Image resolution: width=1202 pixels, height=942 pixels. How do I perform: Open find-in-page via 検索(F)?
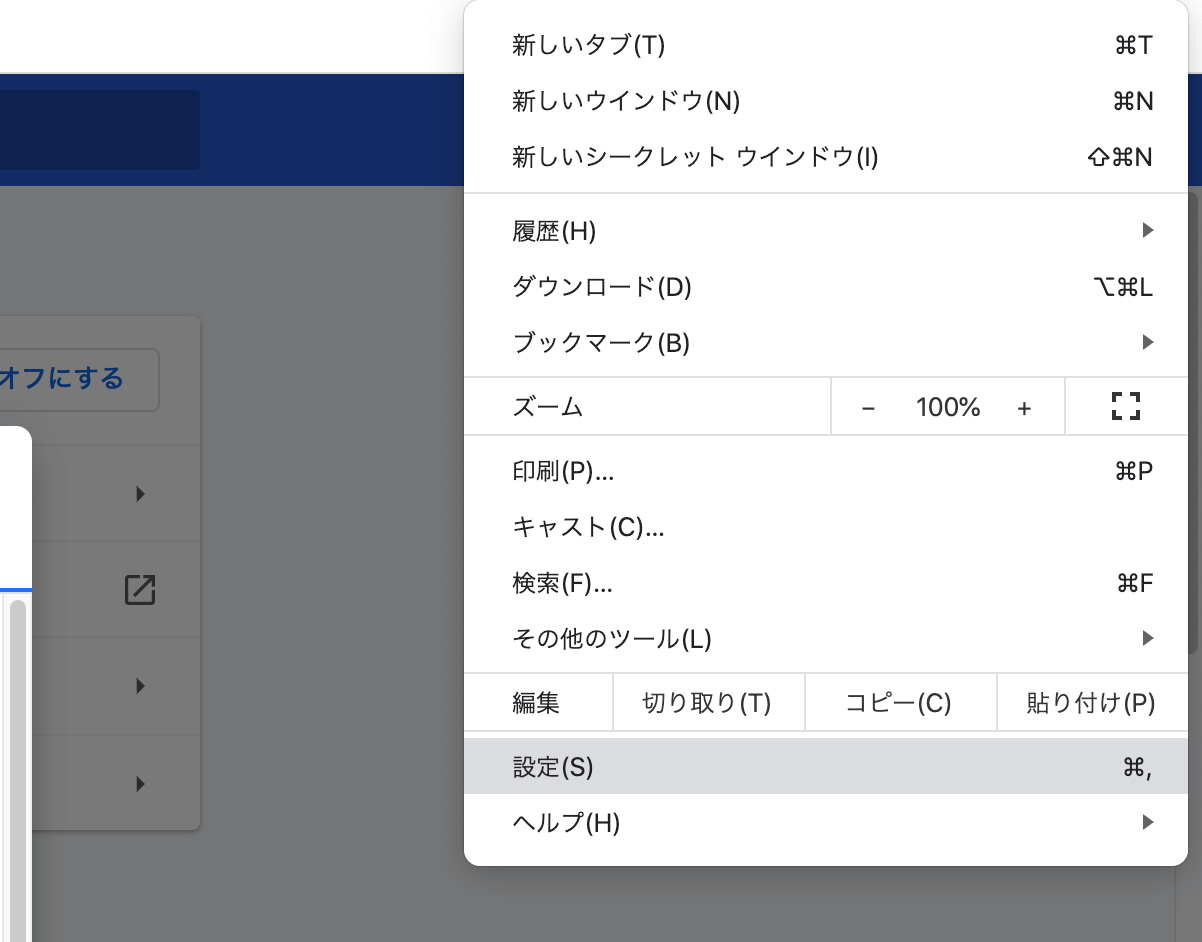point(565,584)
